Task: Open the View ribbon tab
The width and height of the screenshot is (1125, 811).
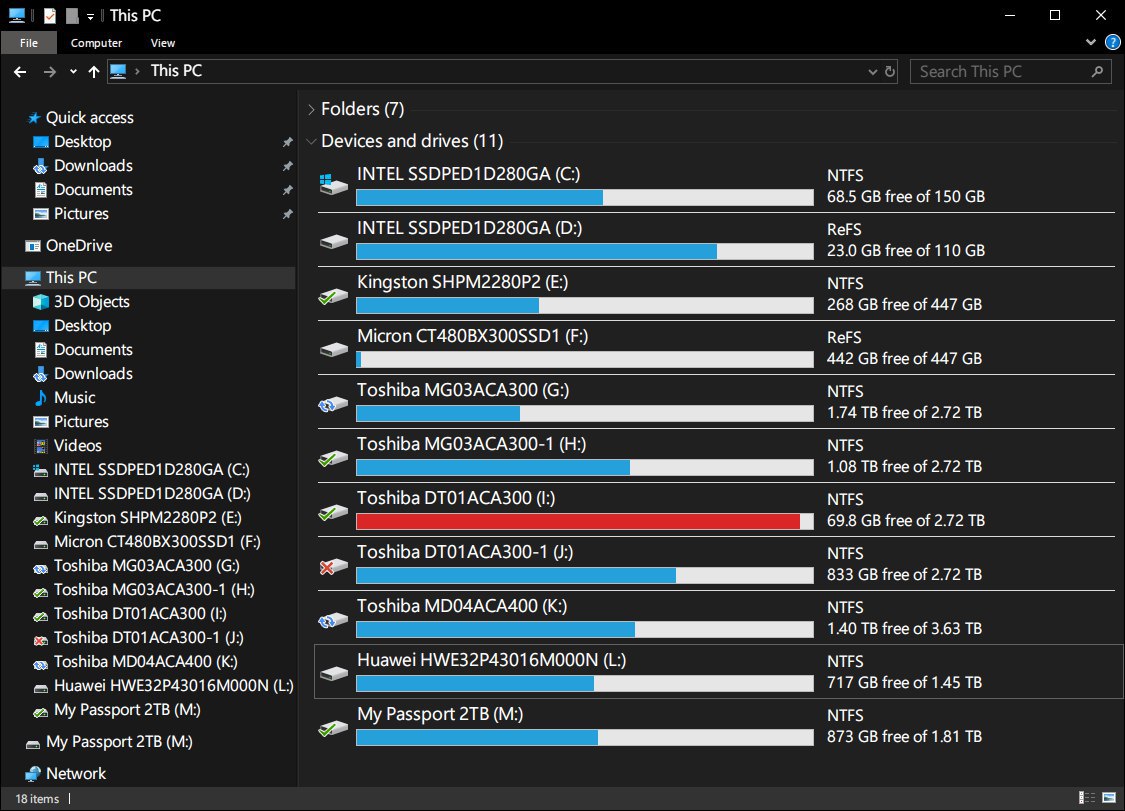Action: (x=163, y=43)
